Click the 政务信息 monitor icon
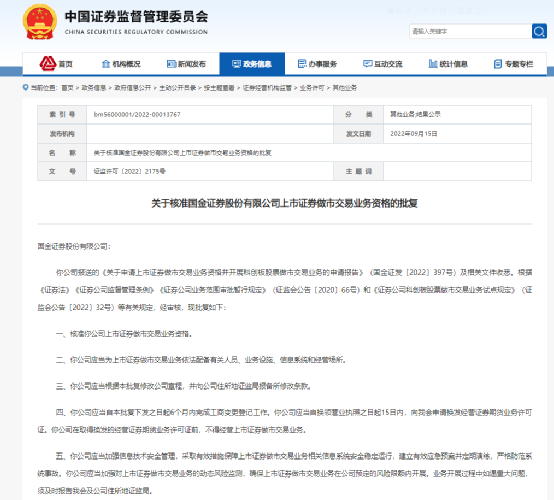Image resolution: width=554 pixels, height=500 pixels. (x=236, y=64)
